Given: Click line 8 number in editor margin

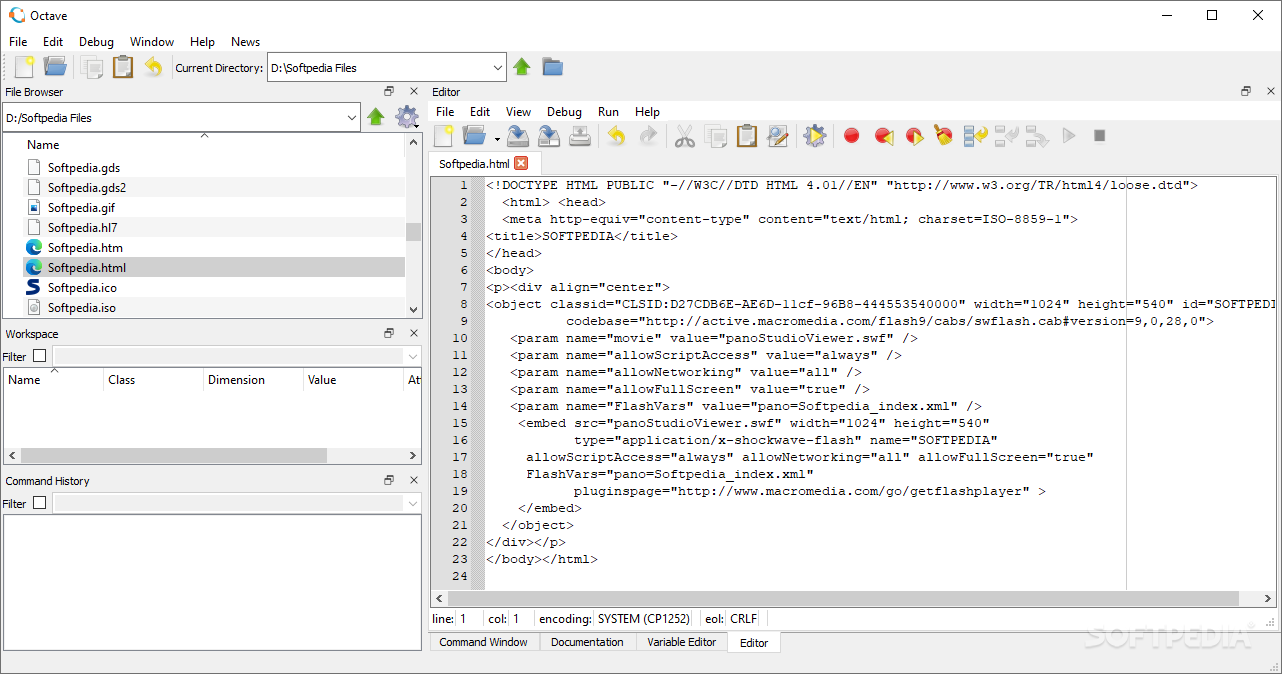Looking at the screenshot, I should pyautogui.click(x=463, y=304).
